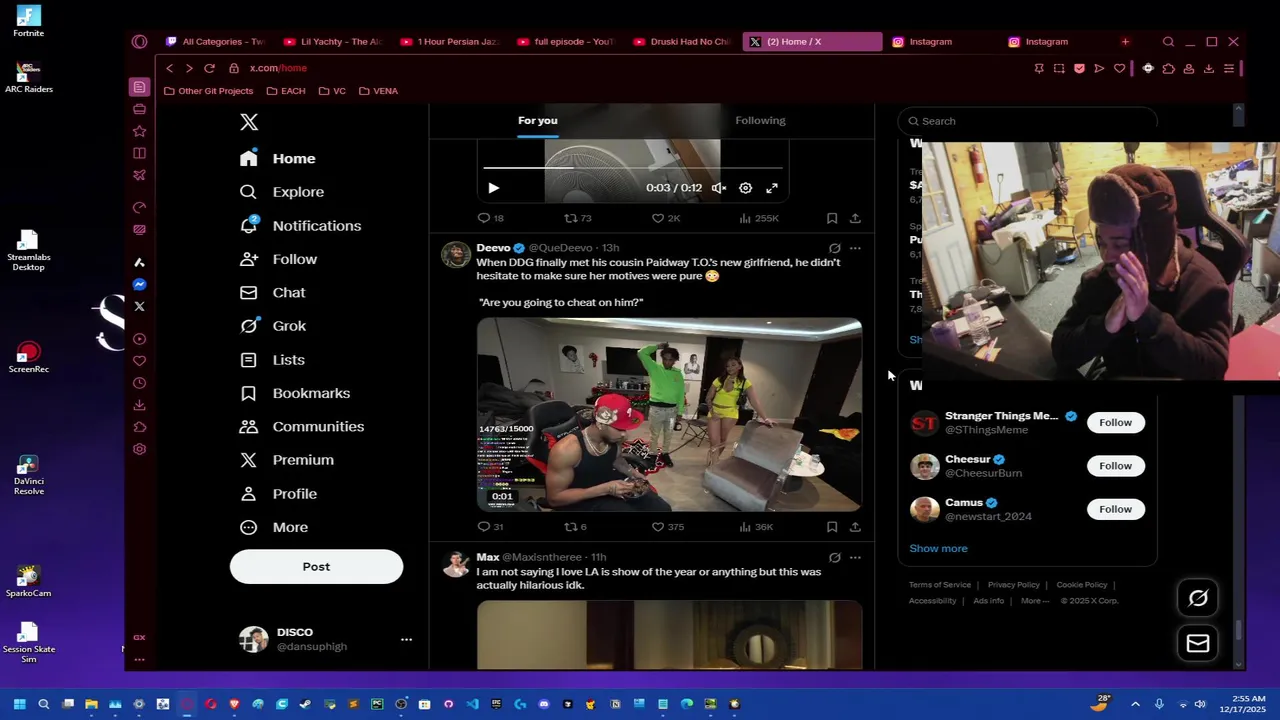Reply to the fan video post with 18 replies
The image size is (1280, 720).
(x=484, y=218)
